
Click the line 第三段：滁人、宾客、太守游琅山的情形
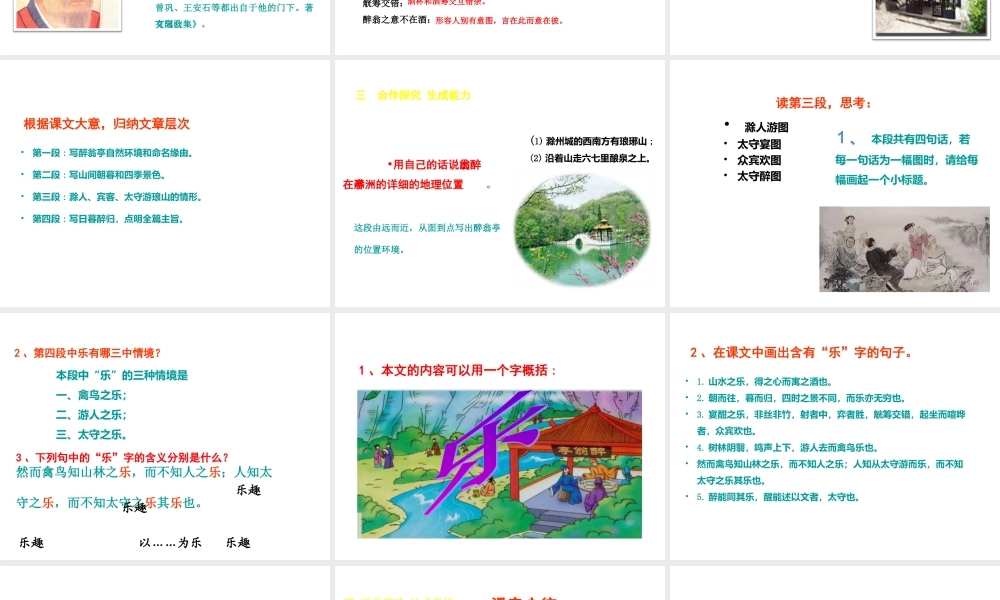(x=117, y=197)
